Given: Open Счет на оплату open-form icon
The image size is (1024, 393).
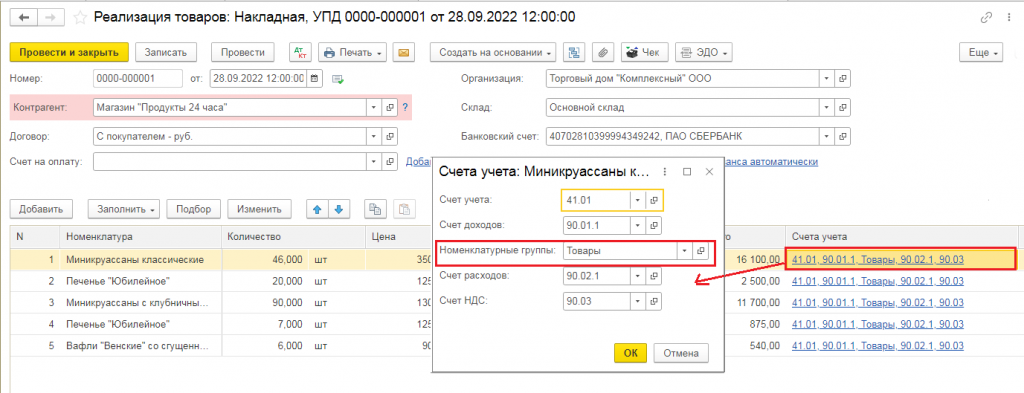Looking at the screenshot, I should [389, 161].
